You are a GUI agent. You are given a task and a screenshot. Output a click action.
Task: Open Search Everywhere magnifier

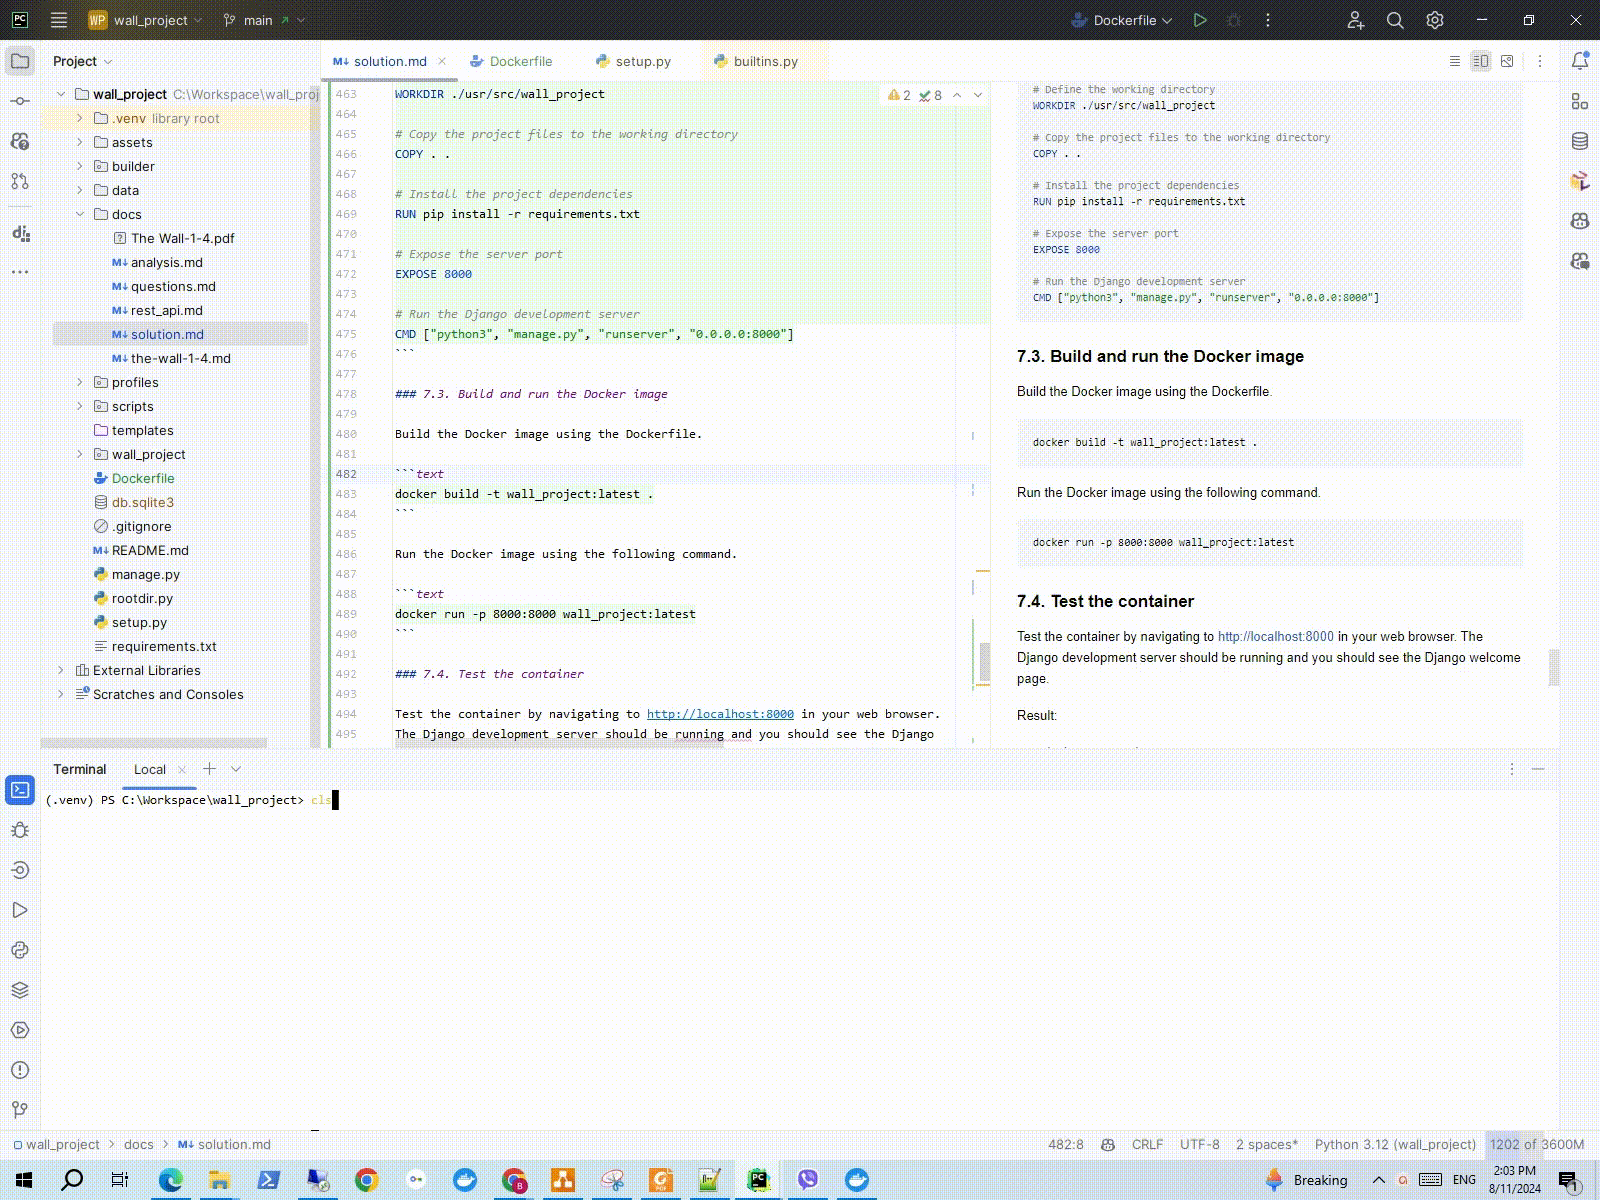click(x=1395, y=20)
